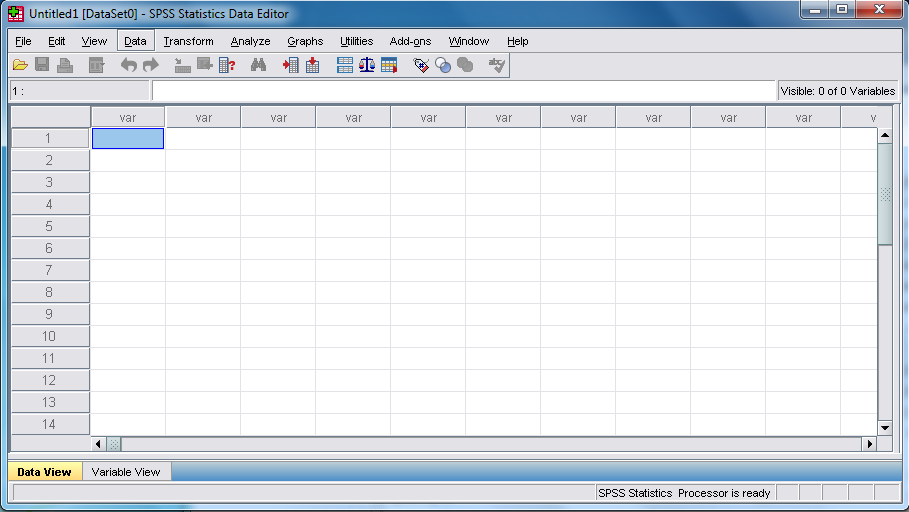
Task: Open the Analyze menu
Action: click(x=250, y=41)
